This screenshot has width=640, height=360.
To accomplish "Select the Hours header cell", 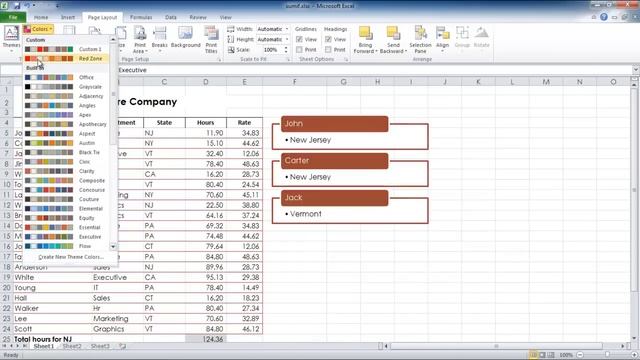I will coord(205,122).
